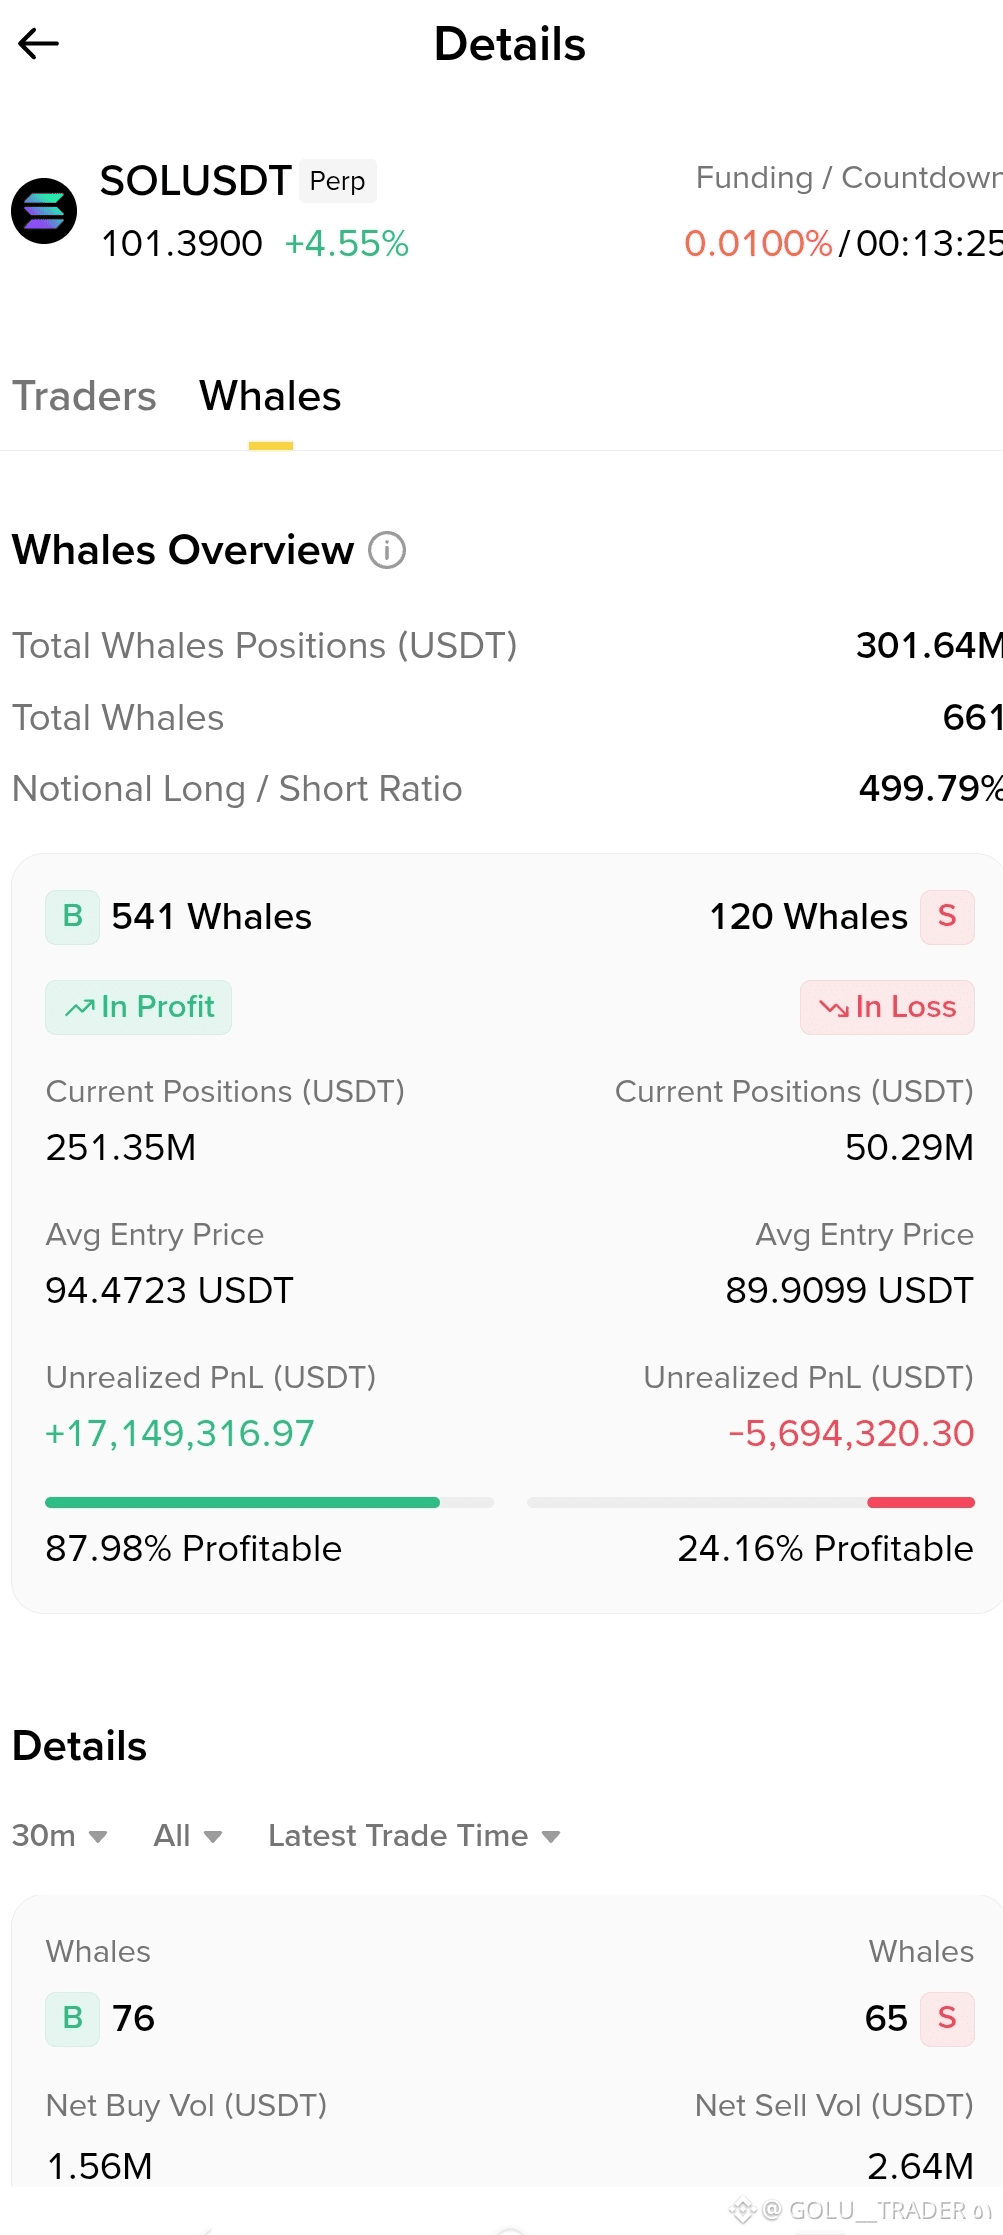Tap the SOLUSDT symbol name

pyautogui.click(x=196, y=181)
